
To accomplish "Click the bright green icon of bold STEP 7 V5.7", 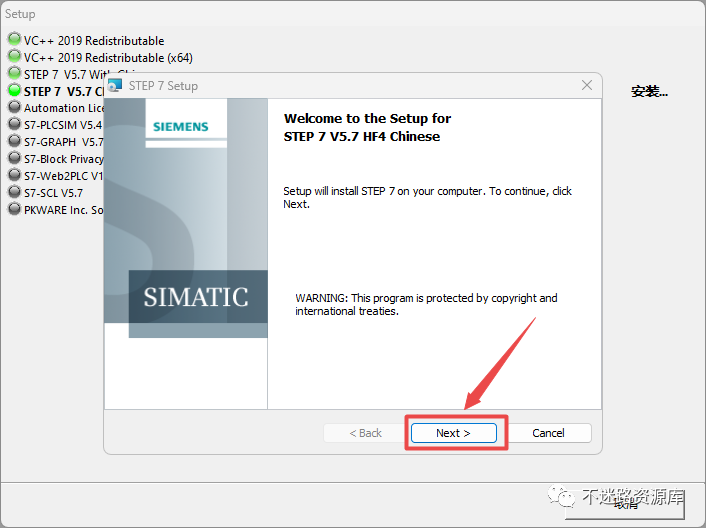I will point(14,90).
